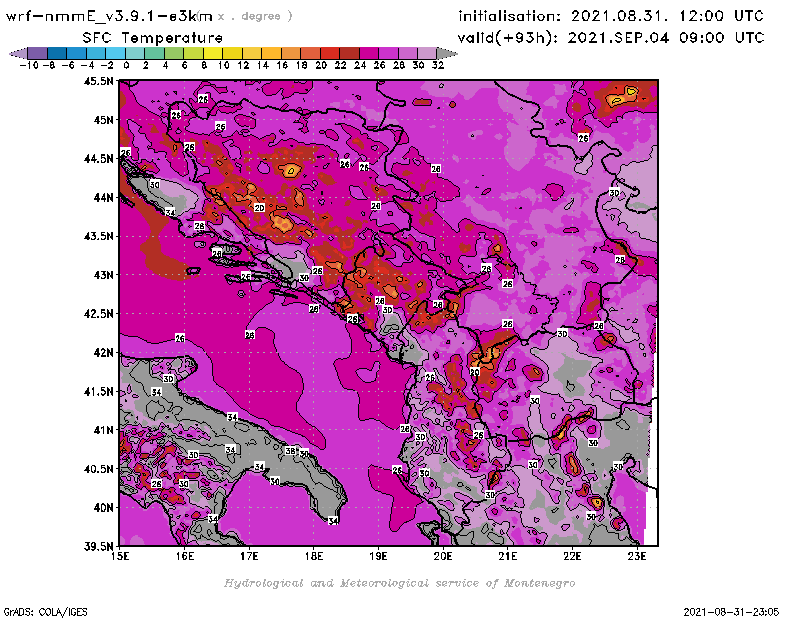The height and width of the screenshot is (618, 800).
Task: Click the 40N latitude label
Action: 103,508
